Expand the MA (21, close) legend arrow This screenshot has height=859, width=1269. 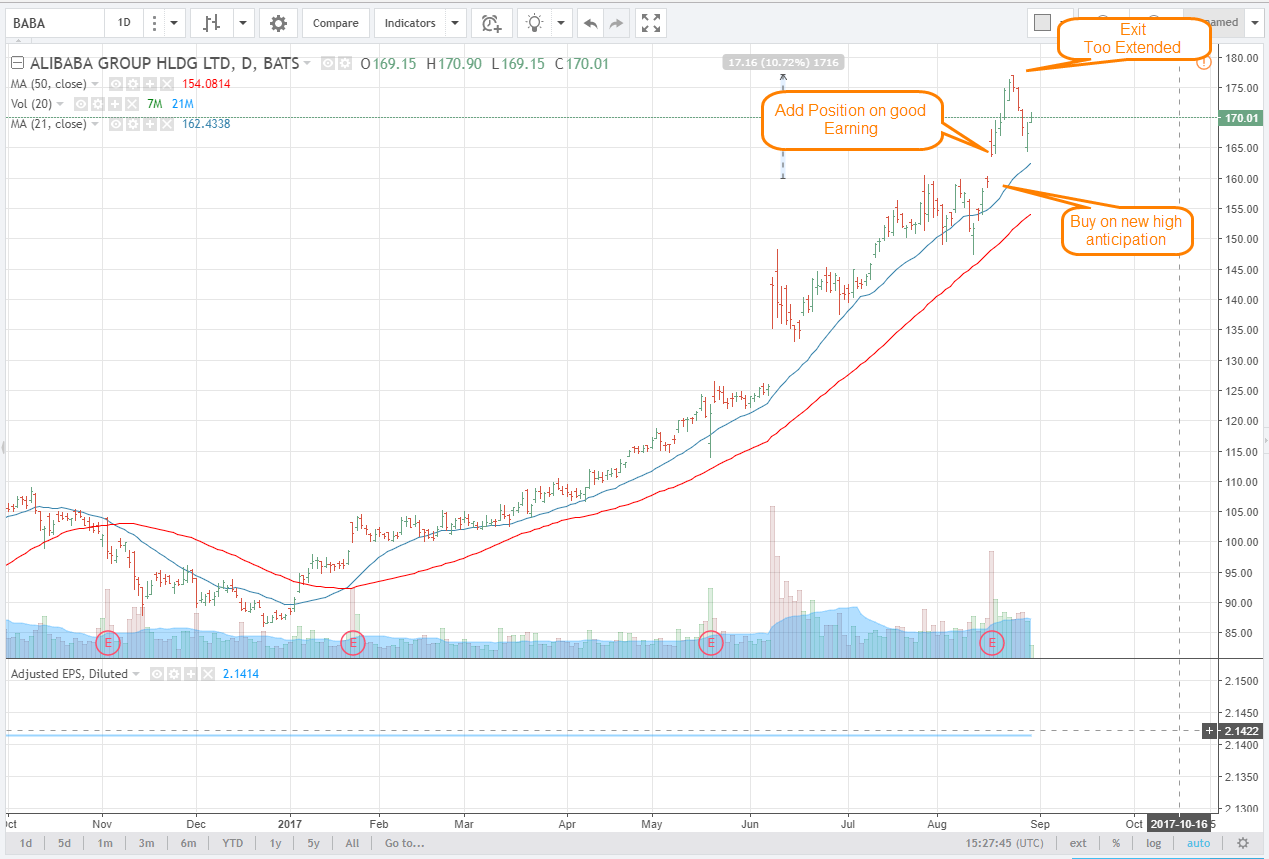(x=97, y=124)
